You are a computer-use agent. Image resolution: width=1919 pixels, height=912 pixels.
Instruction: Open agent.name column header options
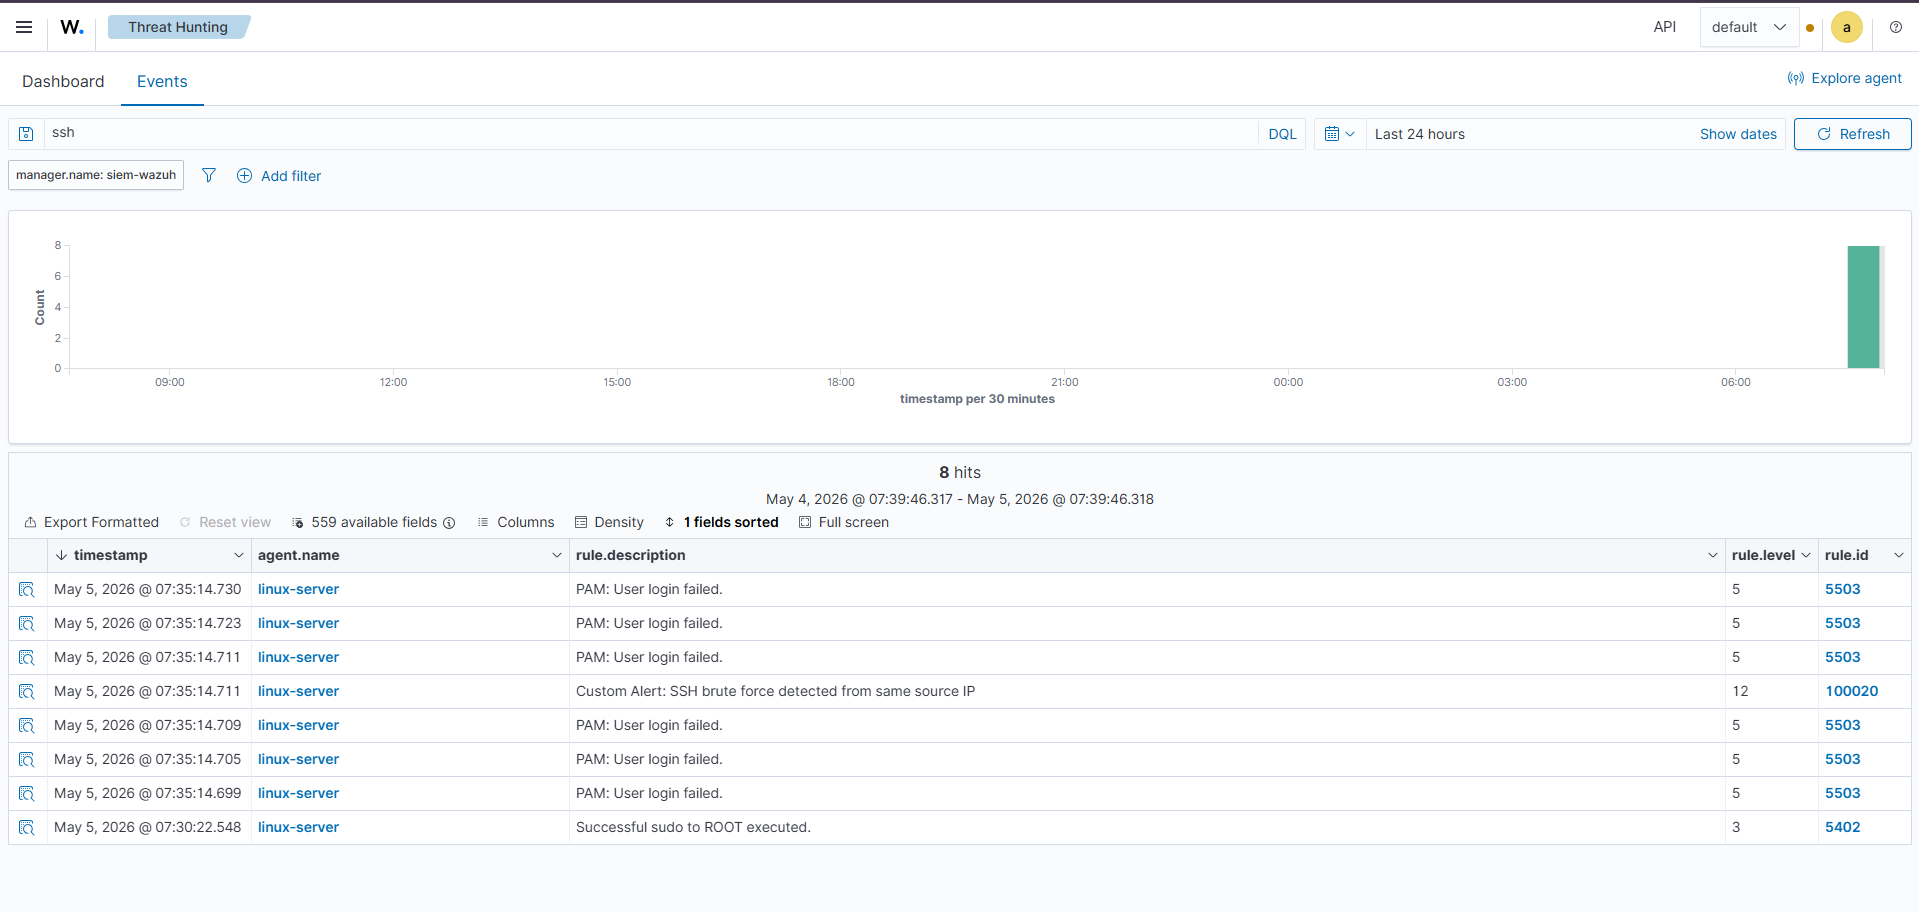click(x=557, y=555)
